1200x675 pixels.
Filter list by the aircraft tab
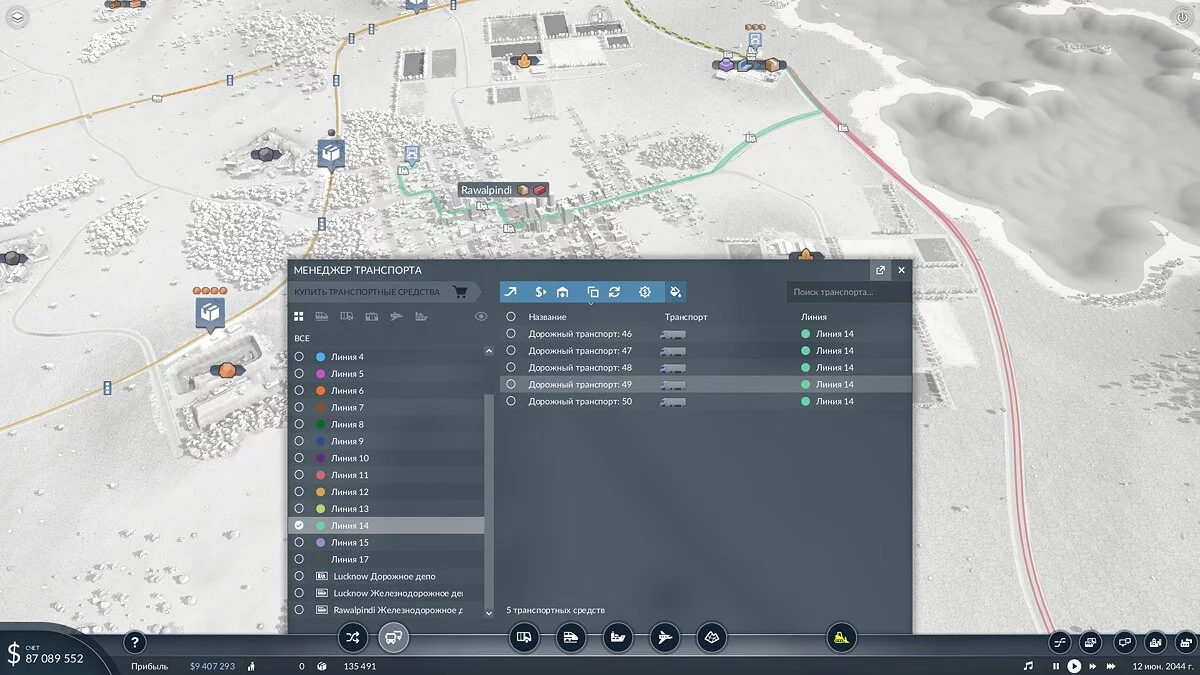(x=395, y=317)
